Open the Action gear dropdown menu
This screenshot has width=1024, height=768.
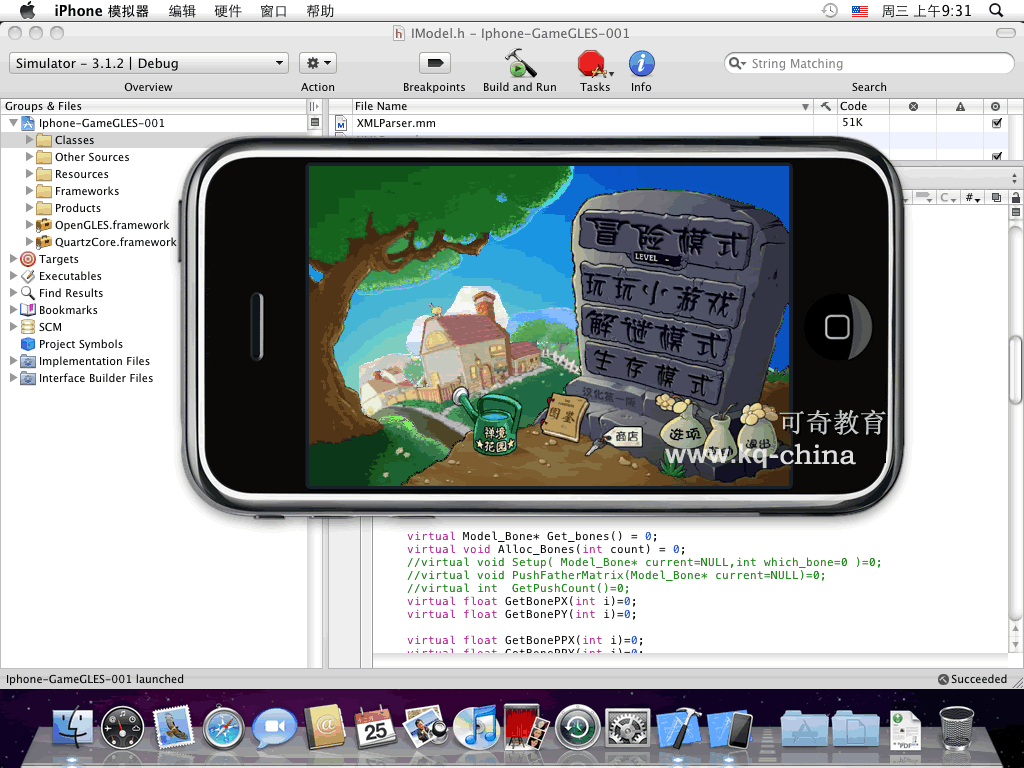(x=317, y=63)
